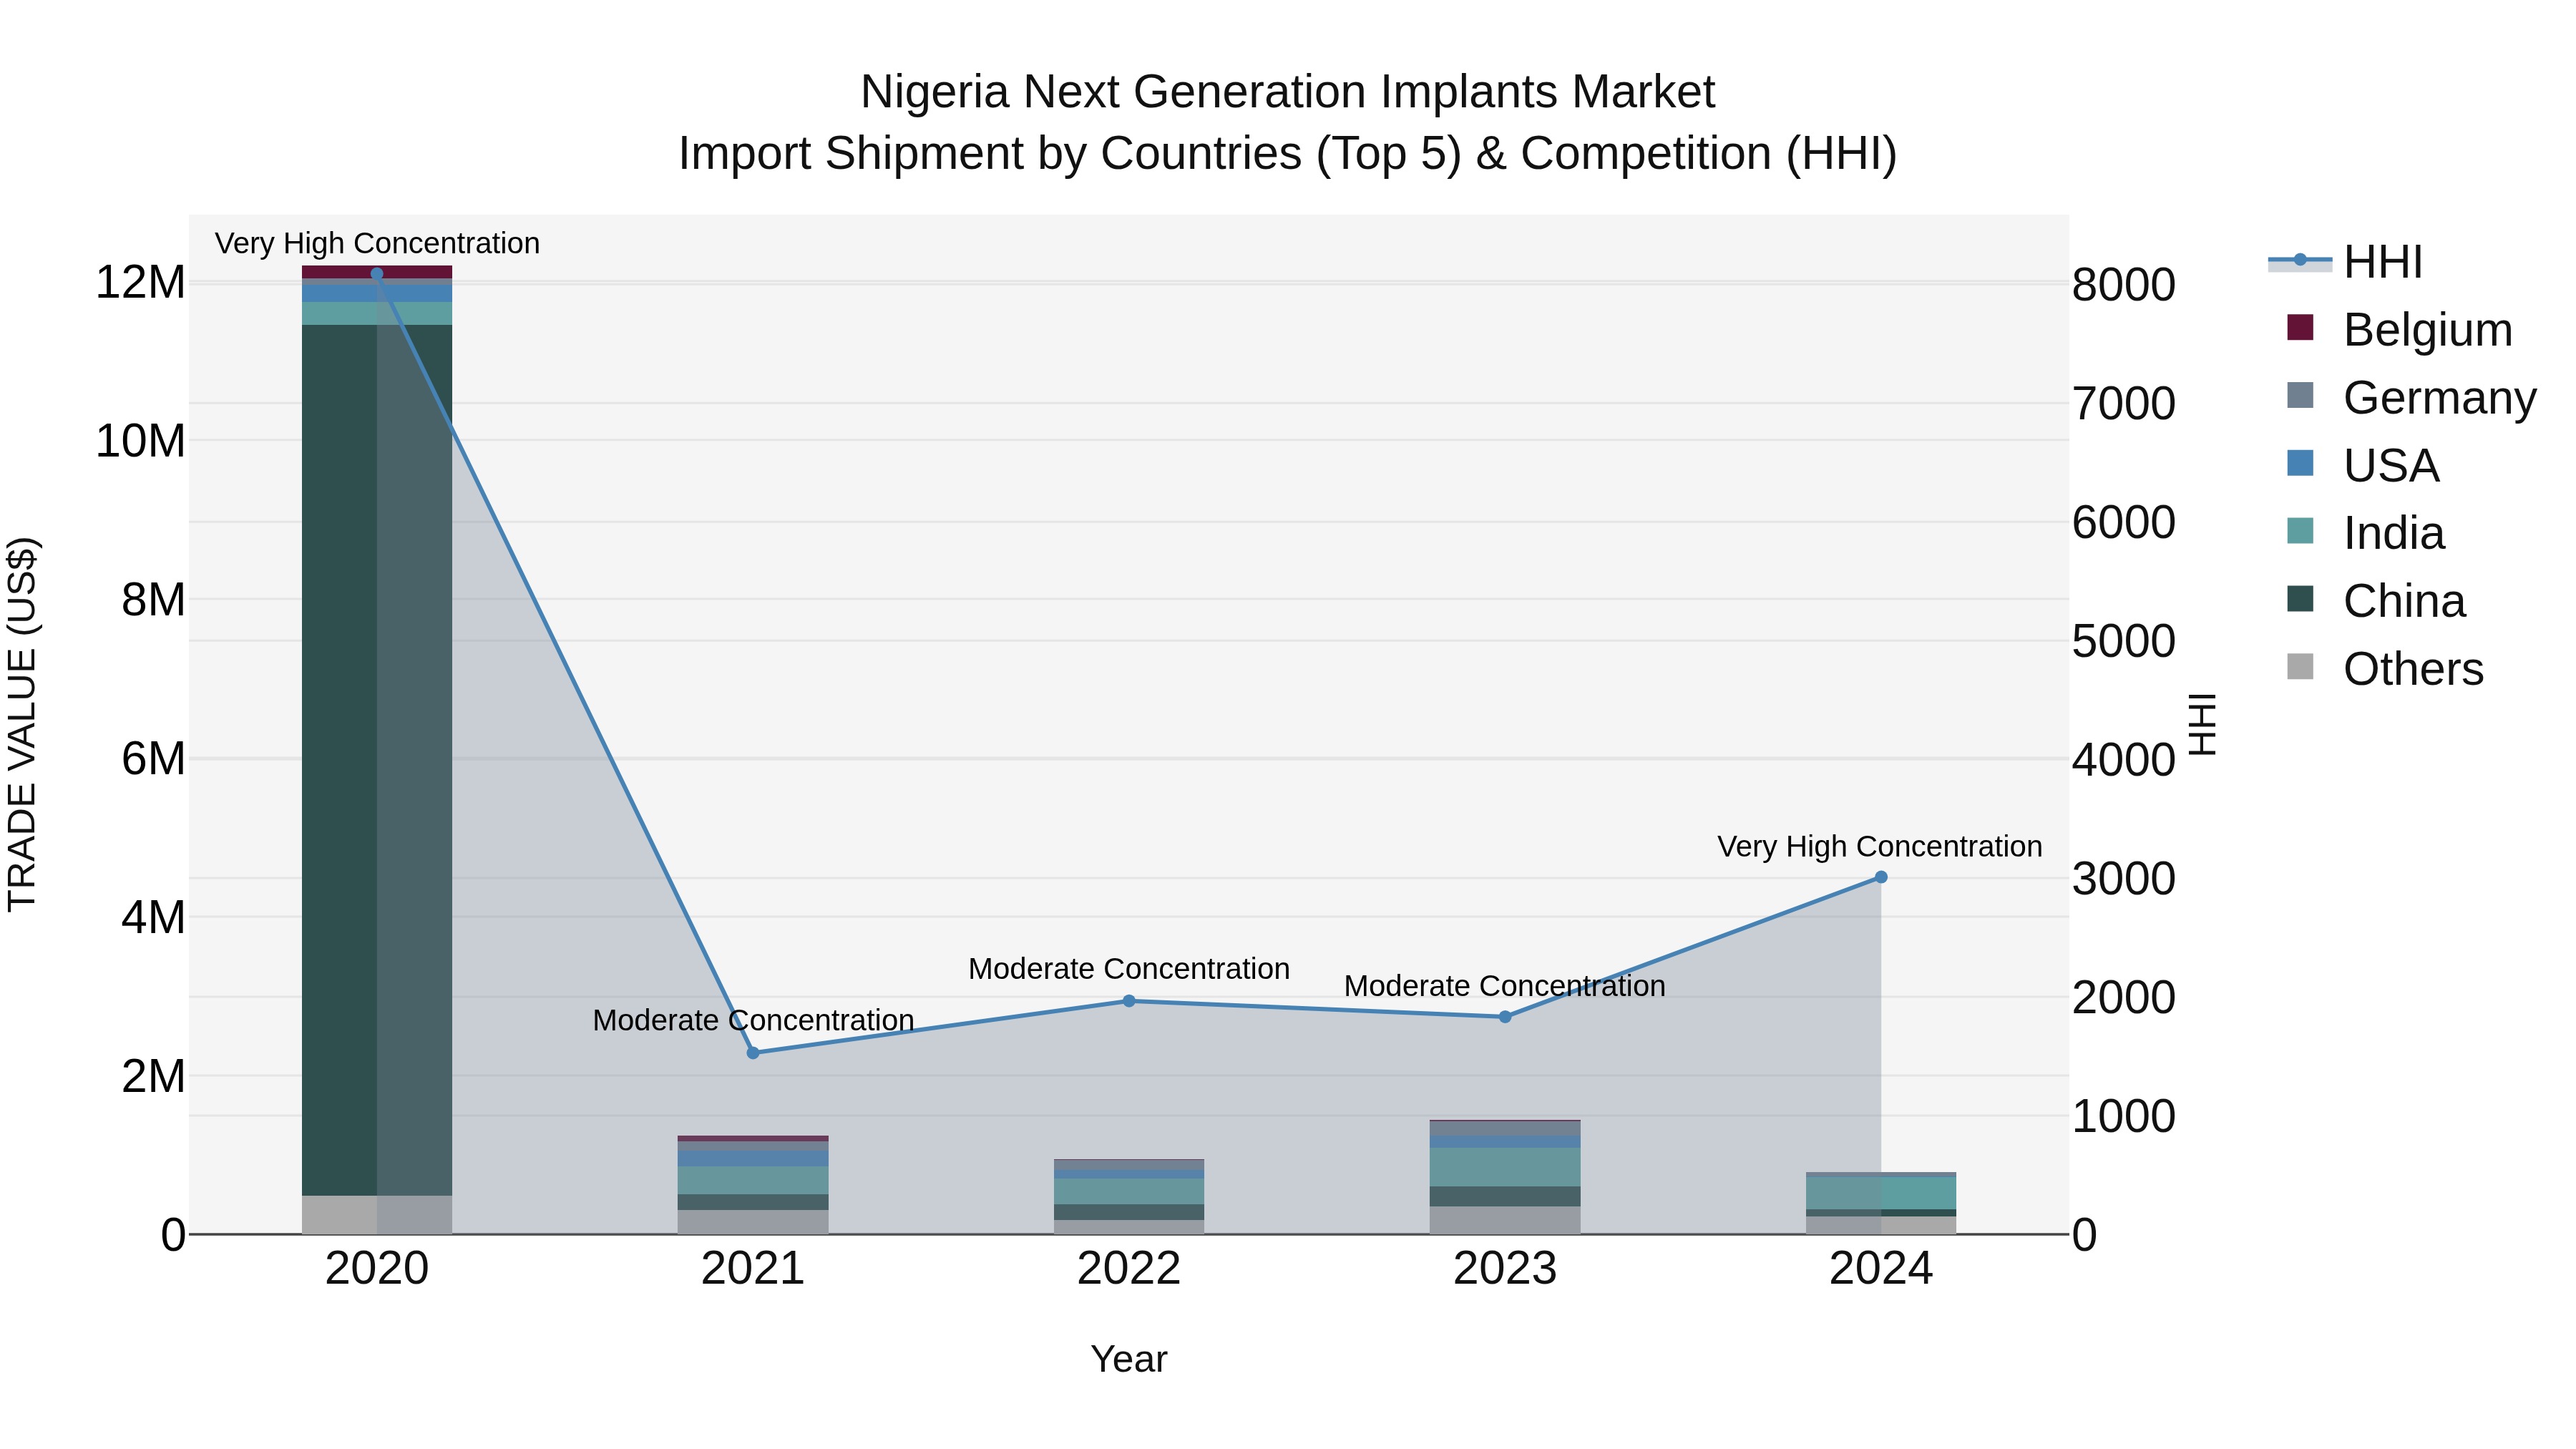Click the 4000 right axis tick label

[x=2124, y=760]
